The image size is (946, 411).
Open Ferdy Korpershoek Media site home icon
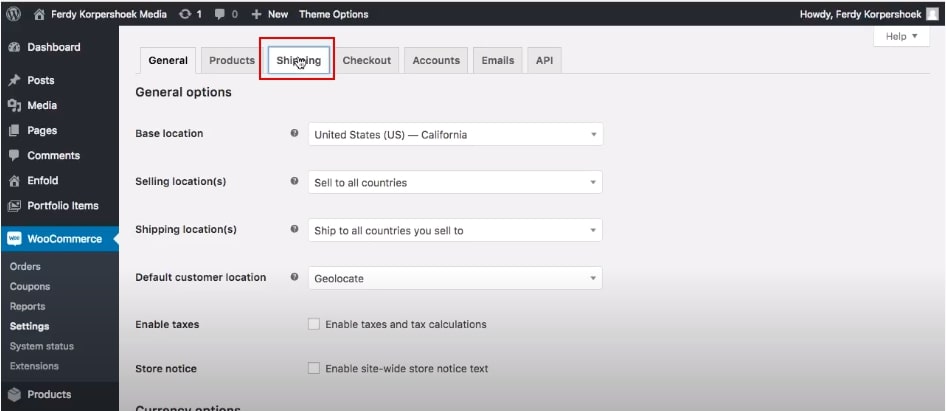[x=39, y=14]
